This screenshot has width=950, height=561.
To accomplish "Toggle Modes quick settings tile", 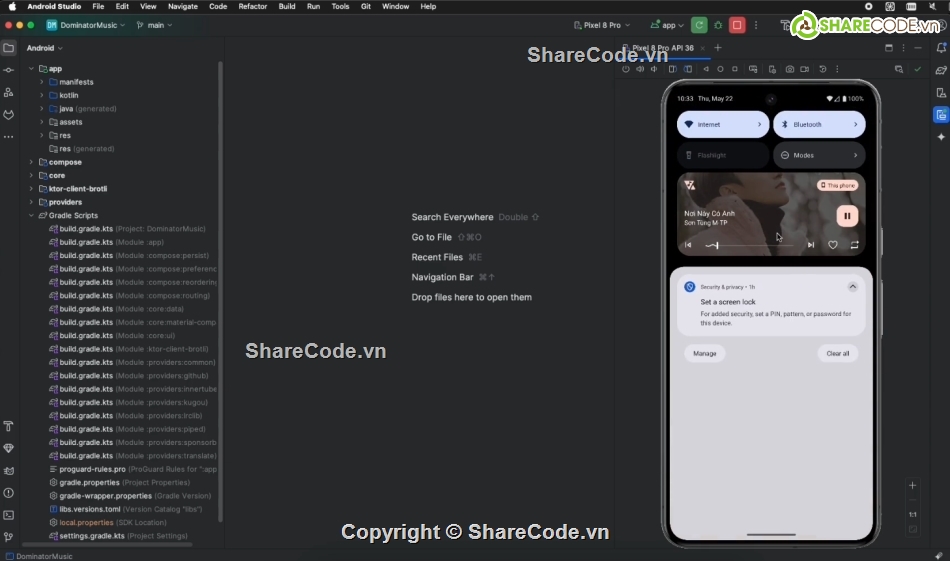I will (819, 155).
